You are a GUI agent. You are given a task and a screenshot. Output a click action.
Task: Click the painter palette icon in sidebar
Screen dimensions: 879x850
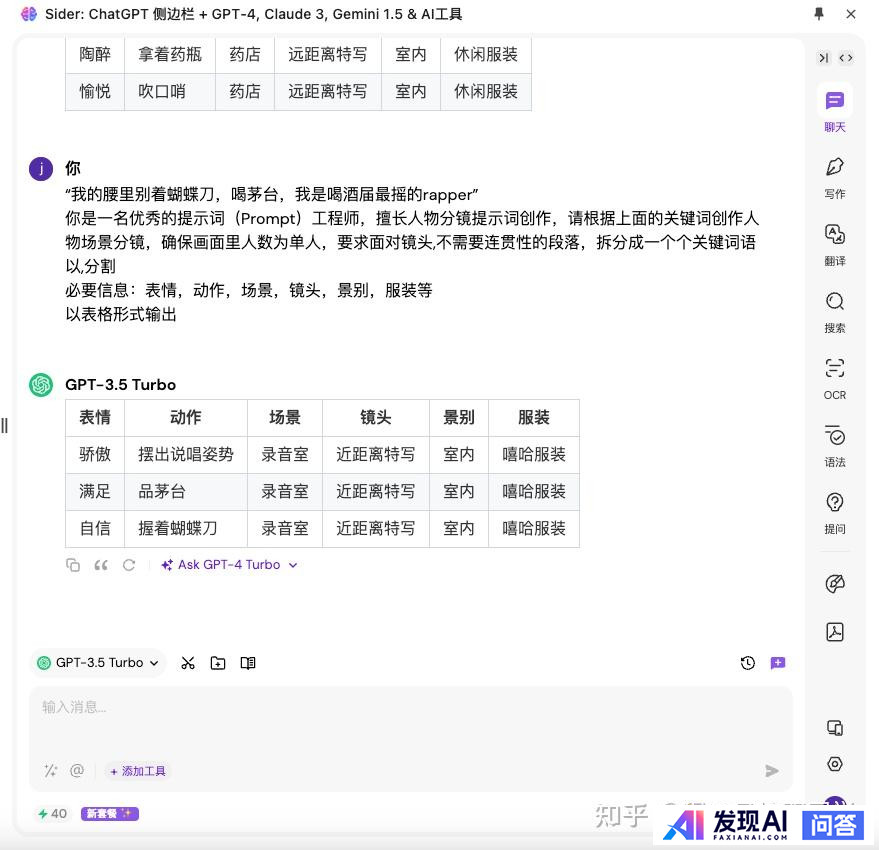click(835, 584)
